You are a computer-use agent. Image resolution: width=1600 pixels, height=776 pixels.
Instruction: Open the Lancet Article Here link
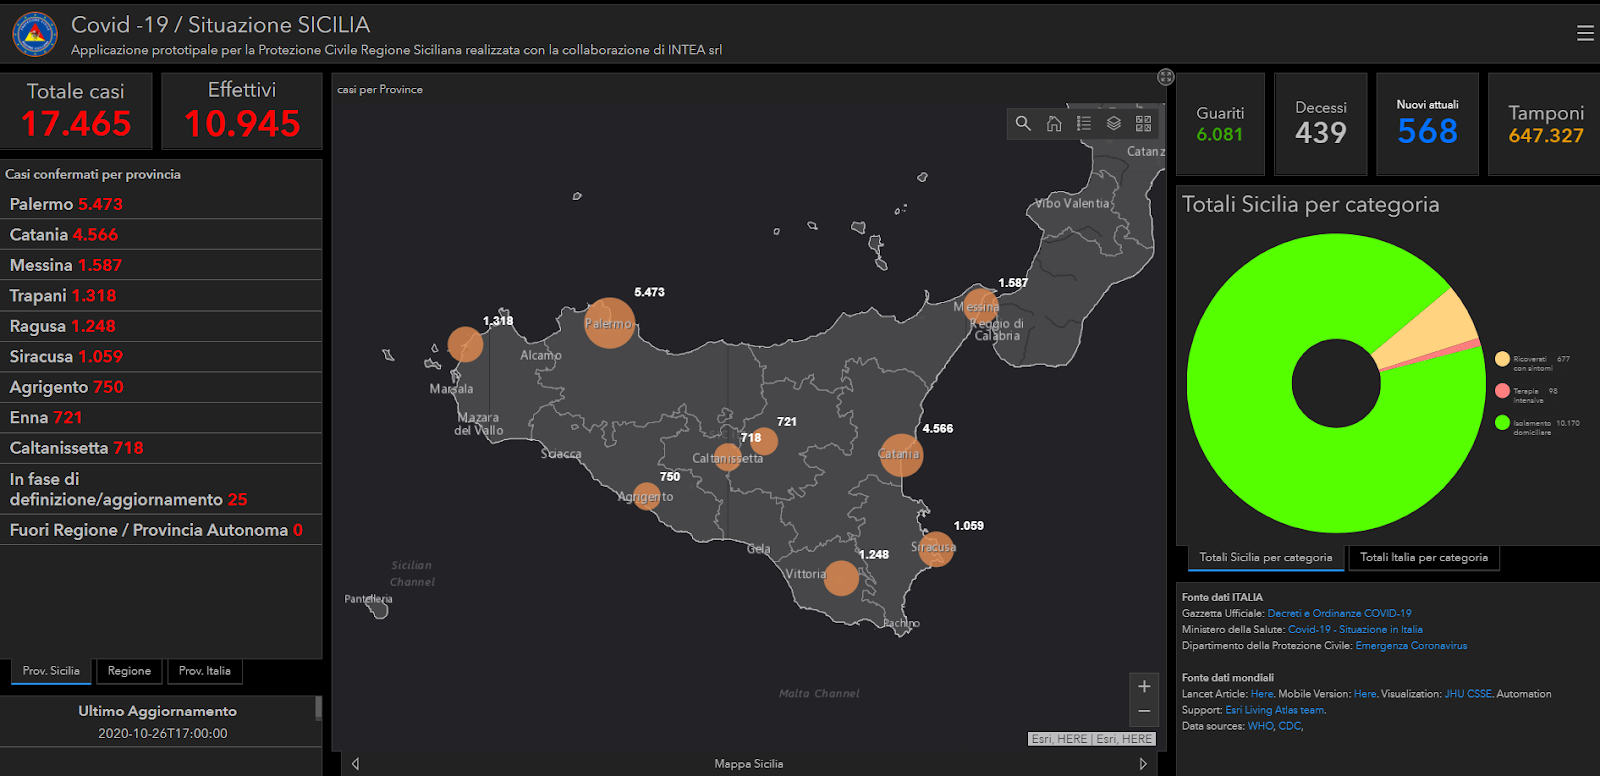point(1262,694)
